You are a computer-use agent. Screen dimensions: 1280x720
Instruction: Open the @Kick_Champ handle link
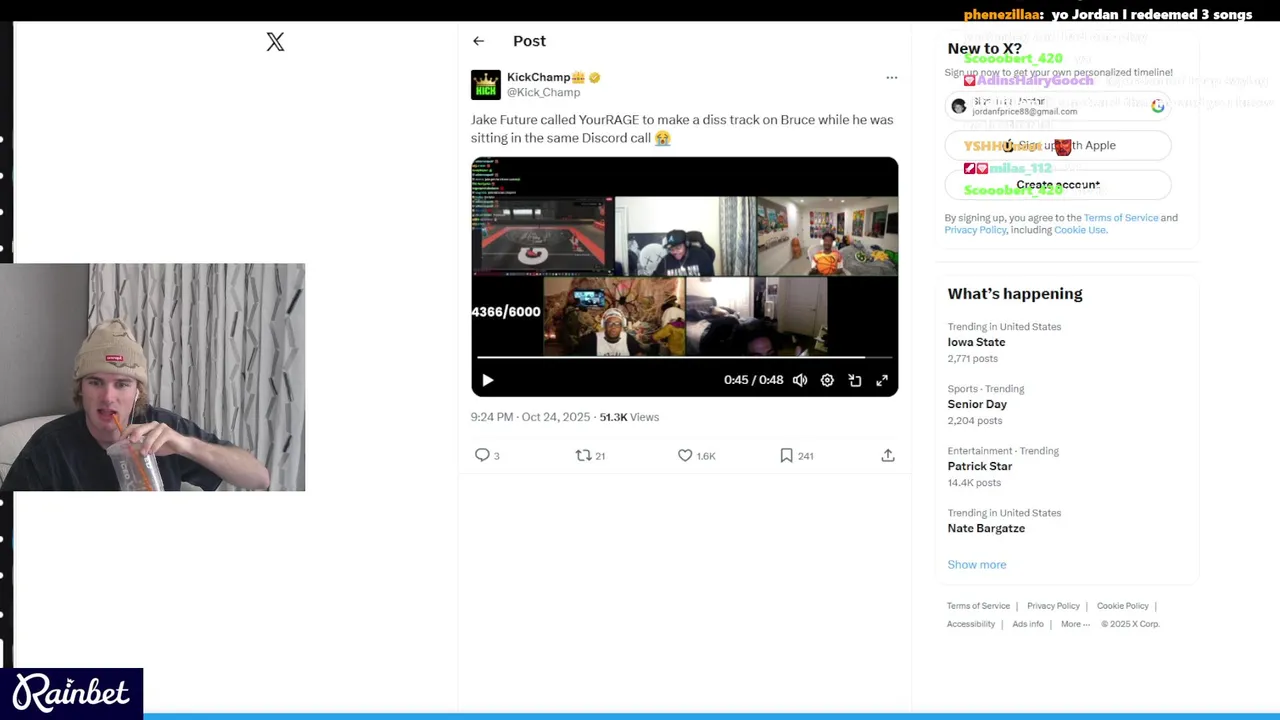pos(543,92)
